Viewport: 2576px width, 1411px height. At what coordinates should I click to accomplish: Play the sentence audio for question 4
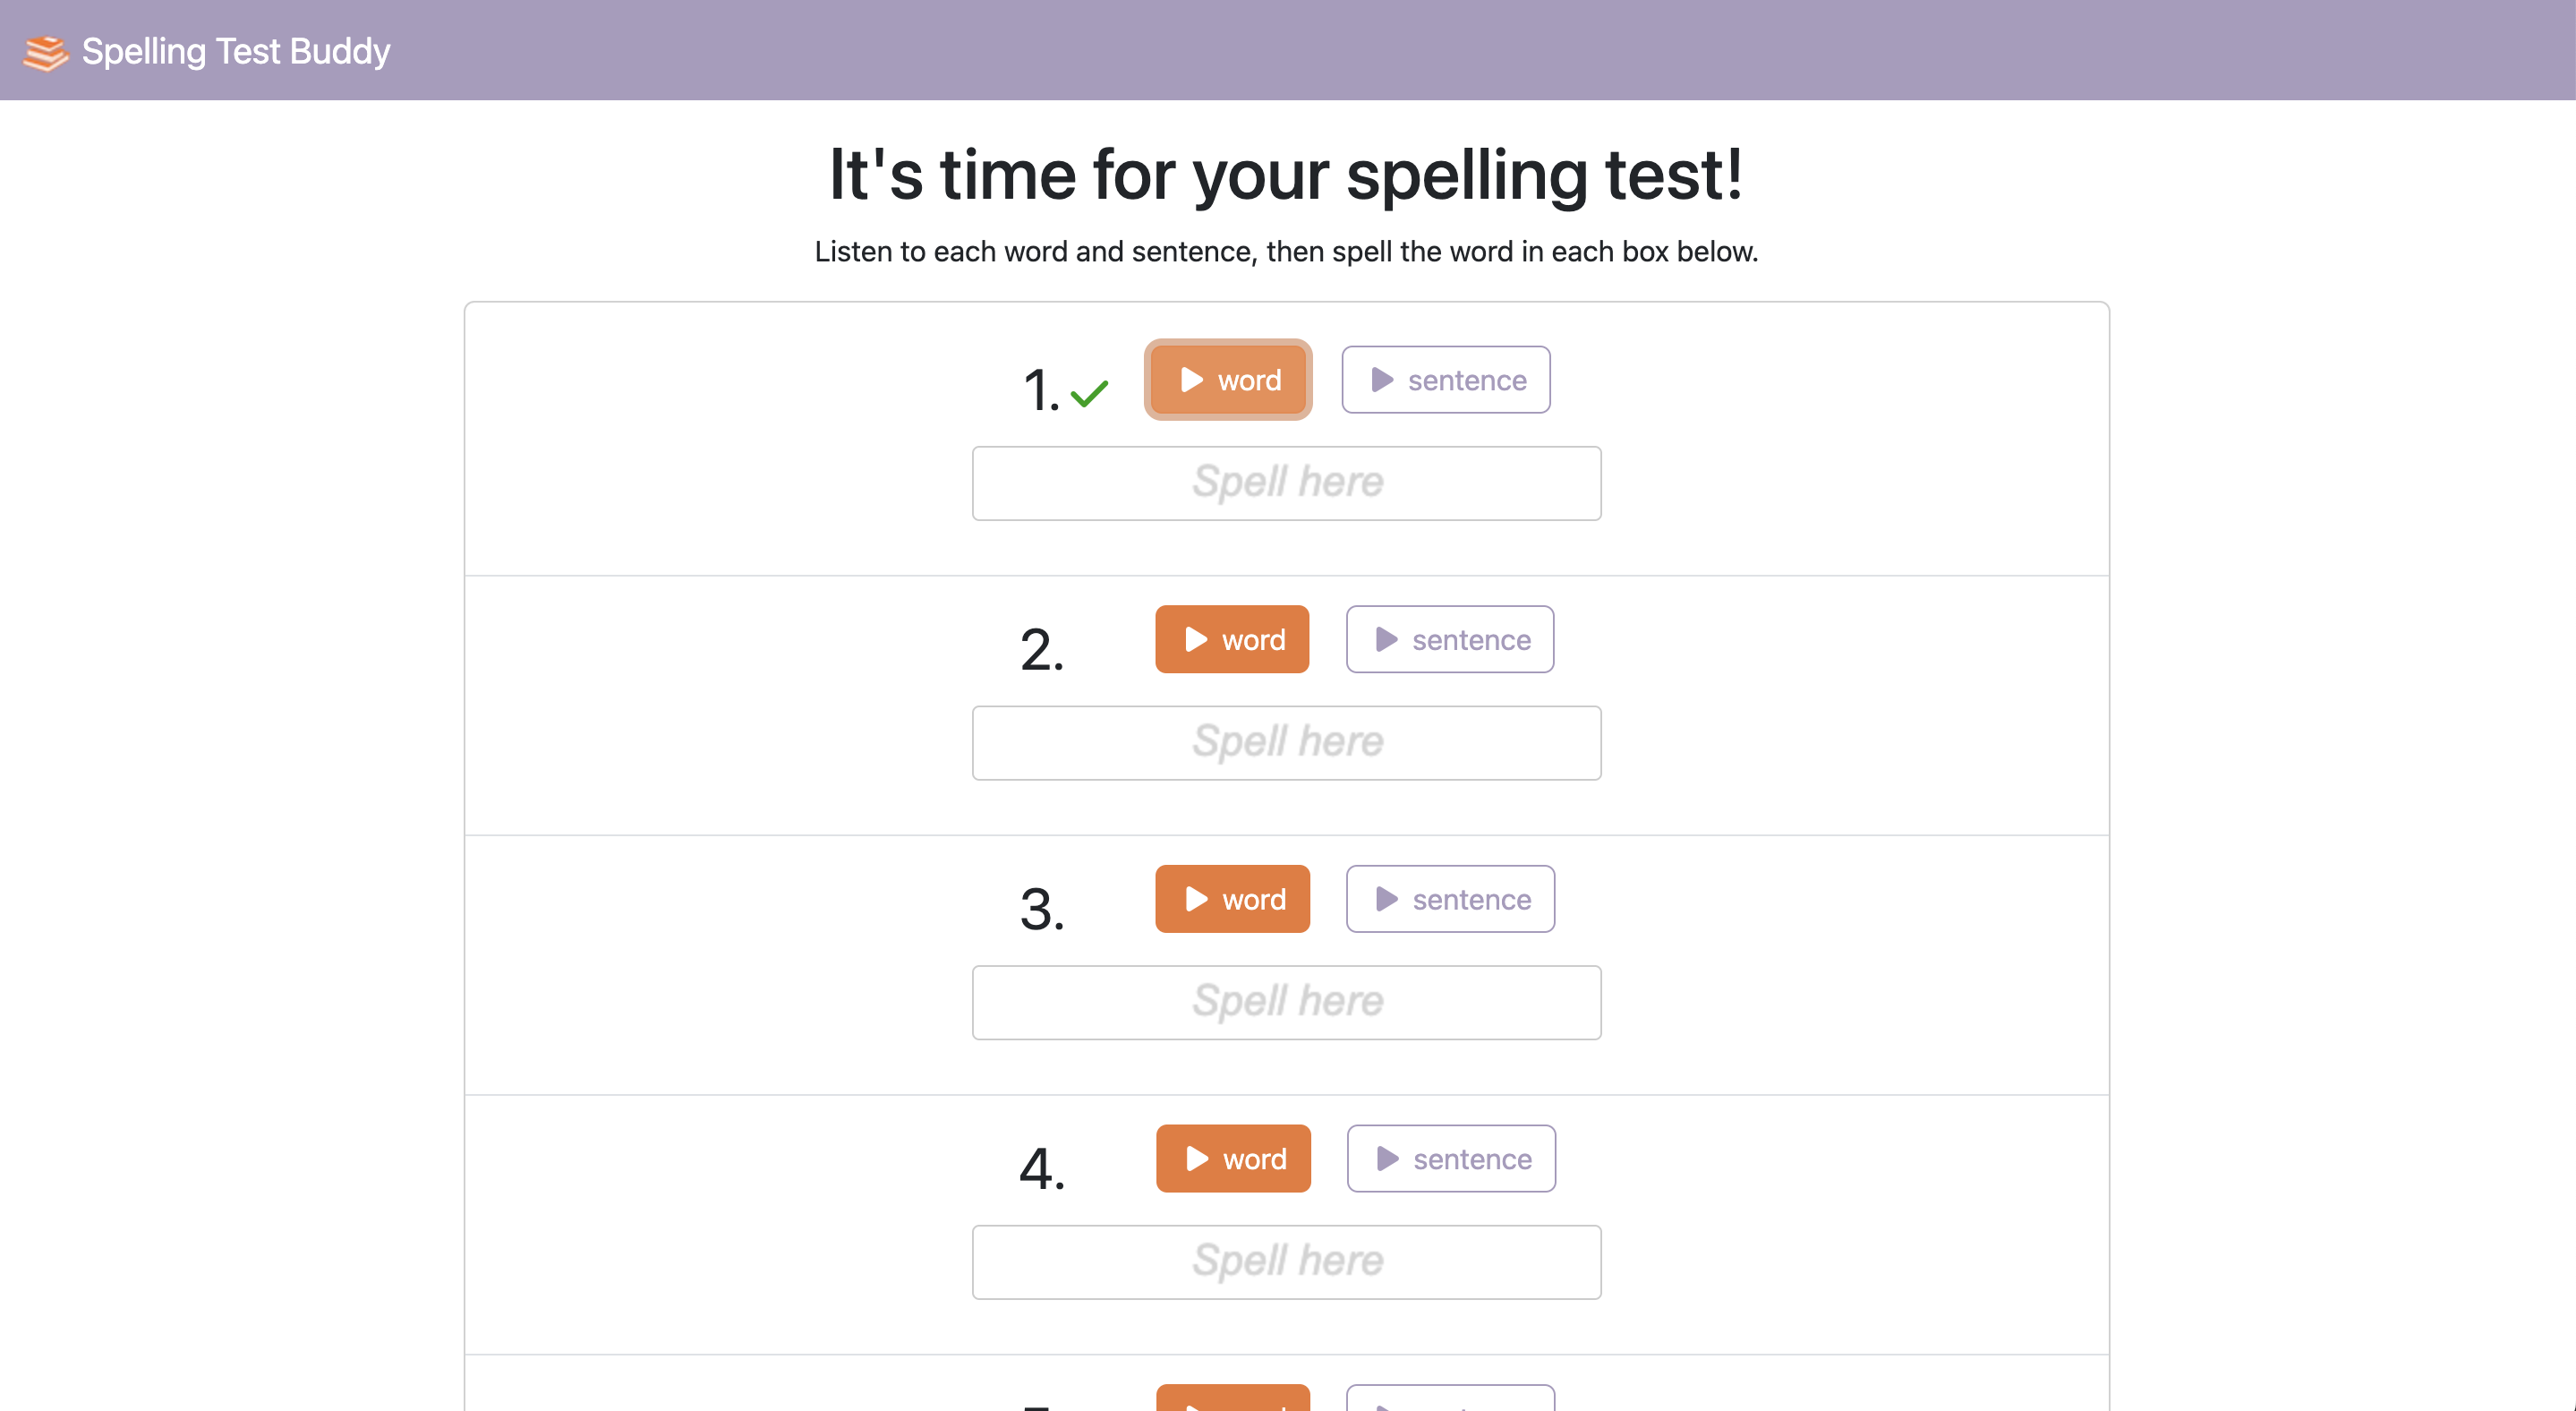click(1451, 1158)
